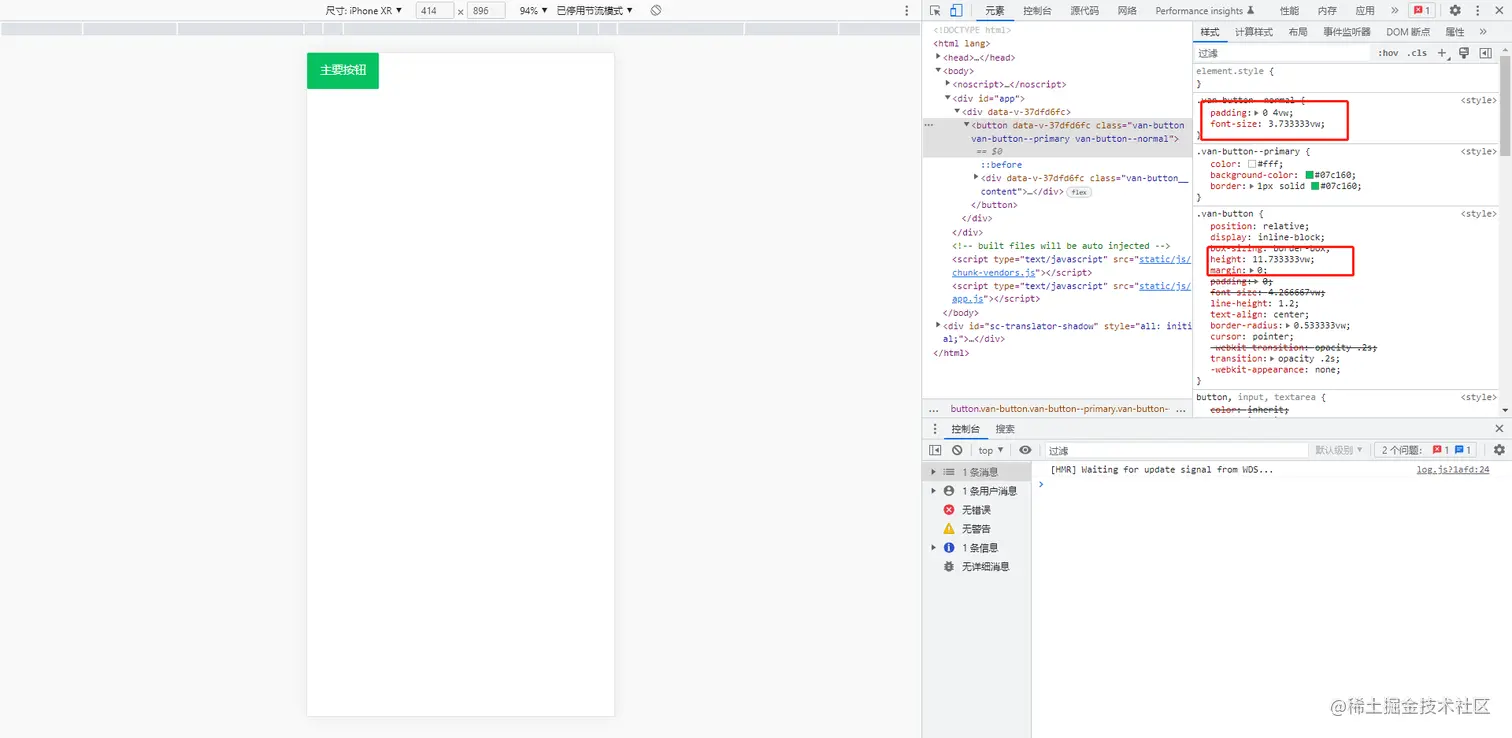This screenshot has height=738, width=1512.
Task: Create live expression via the eye icon
Action: 1025,450
